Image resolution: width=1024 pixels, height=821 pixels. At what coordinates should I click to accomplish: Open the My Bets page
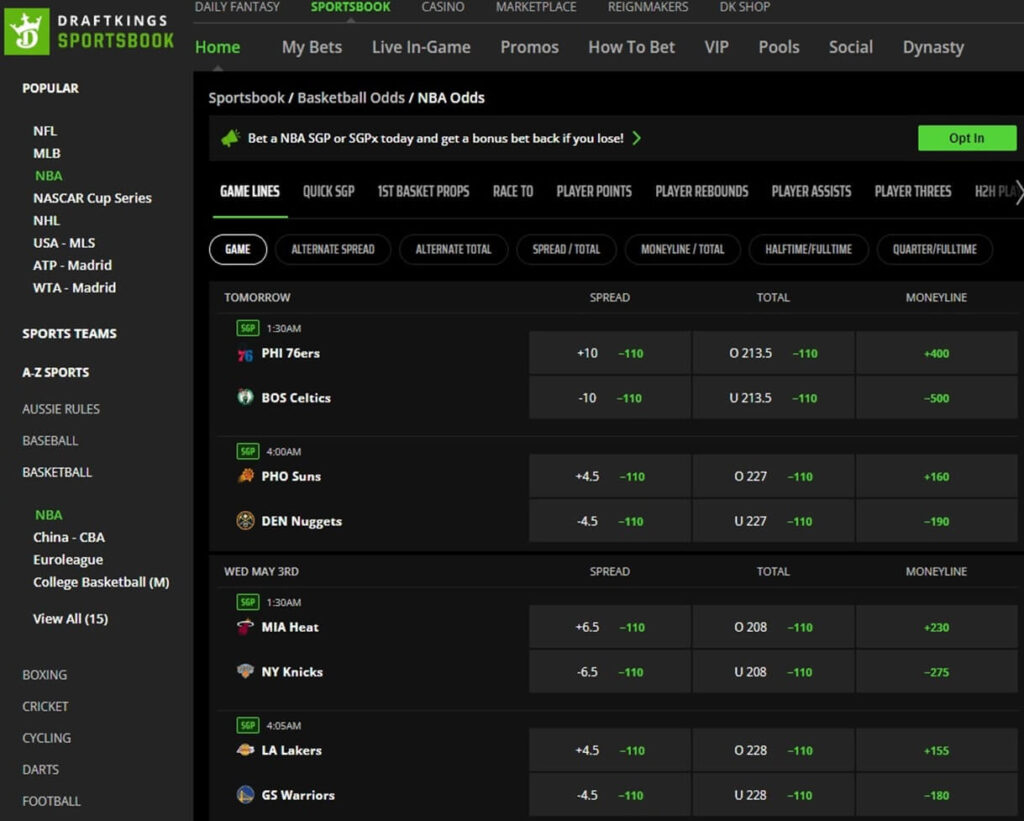[312, 47]
